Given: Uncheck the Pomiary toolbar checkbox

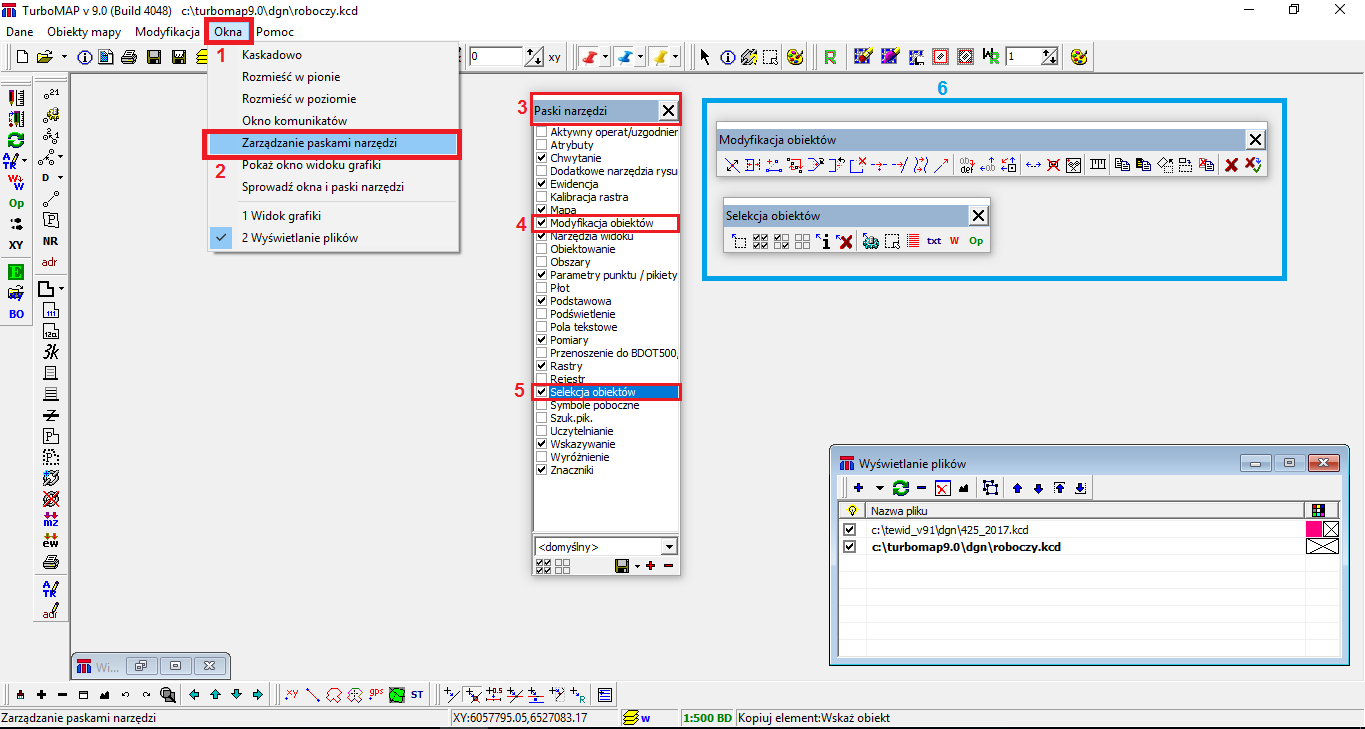Looking at the screenshot, I should pos(541,340).
